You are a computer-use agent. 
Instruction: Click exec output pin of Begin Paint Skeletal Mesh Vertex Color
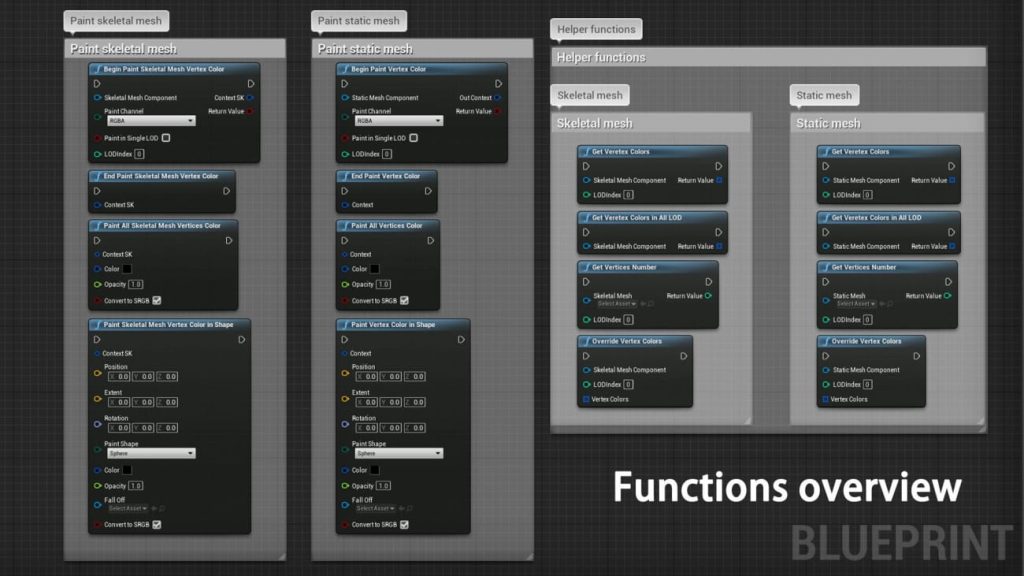pyautogui.click(x=251, y=84)
